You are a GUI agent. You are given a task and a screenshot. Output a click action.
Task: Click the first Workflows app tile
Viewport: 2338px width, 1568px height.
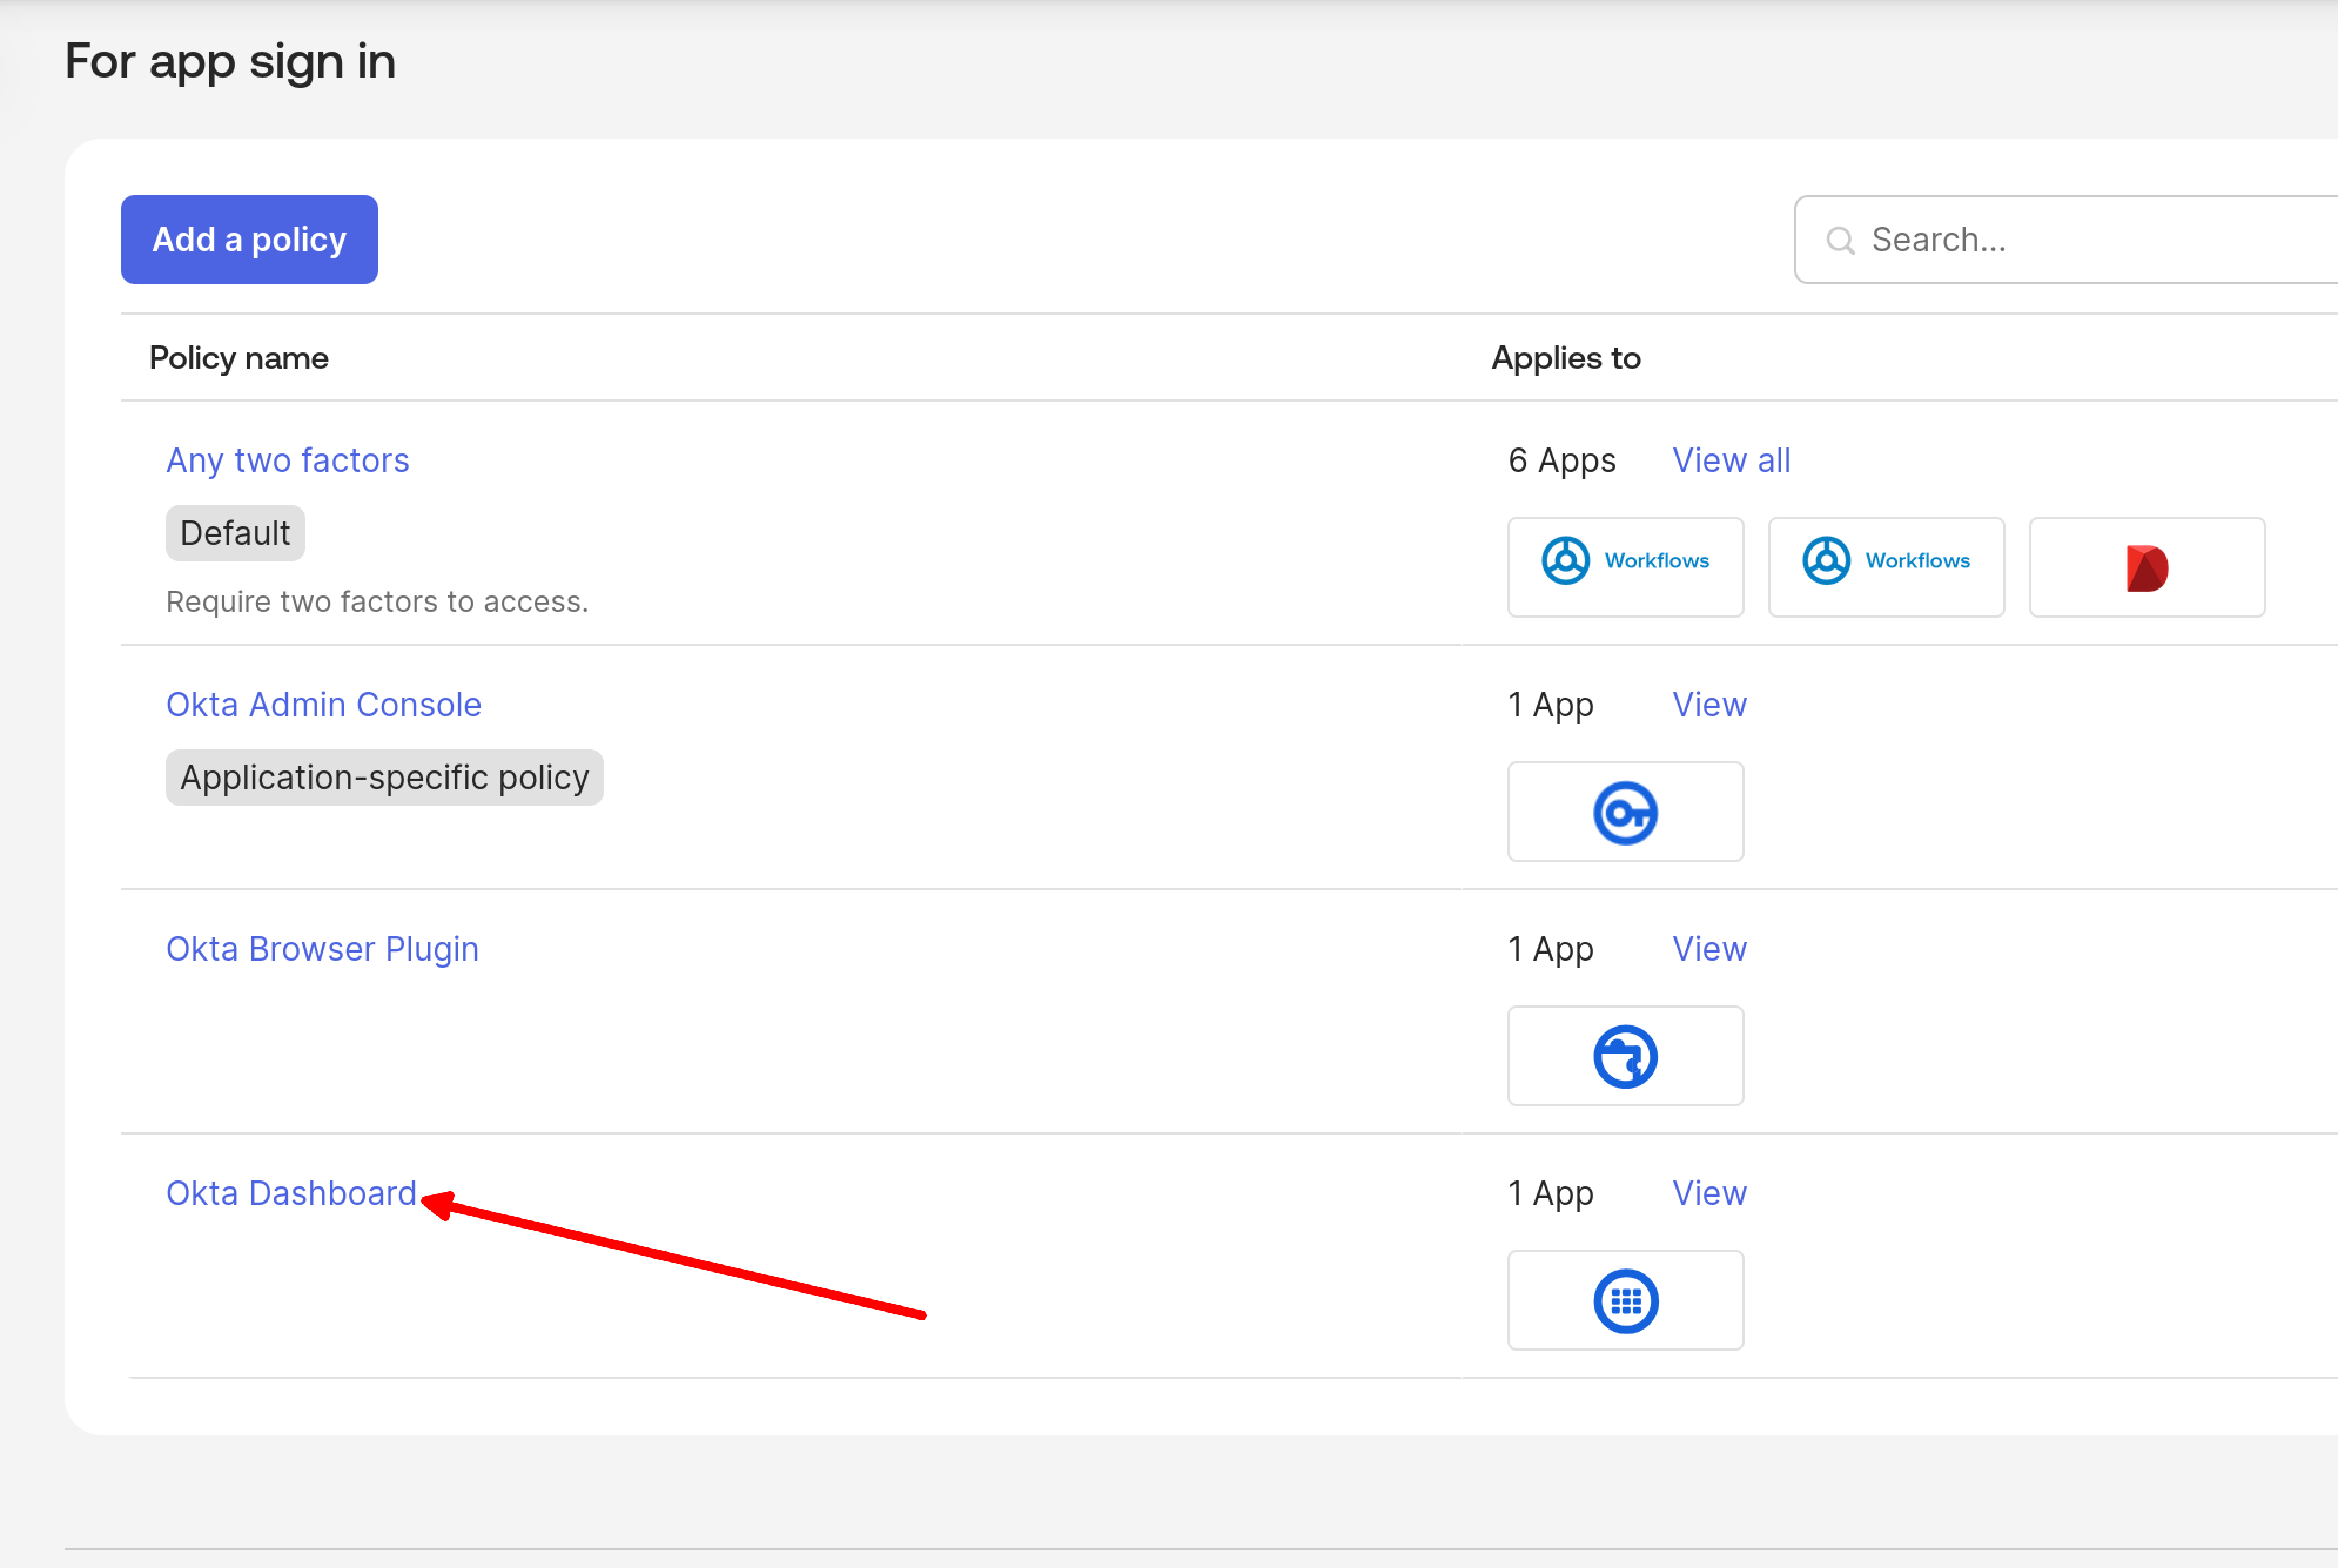(x=1625, y=566)
